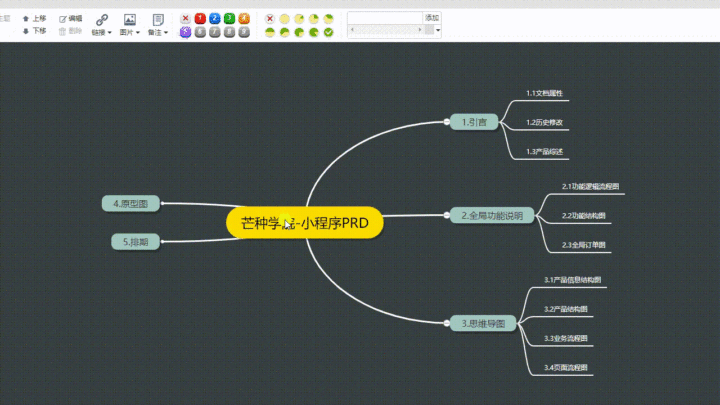Set priority 2 blue icon
Viewport: 720px width, 405px height.
coord(215,18)
